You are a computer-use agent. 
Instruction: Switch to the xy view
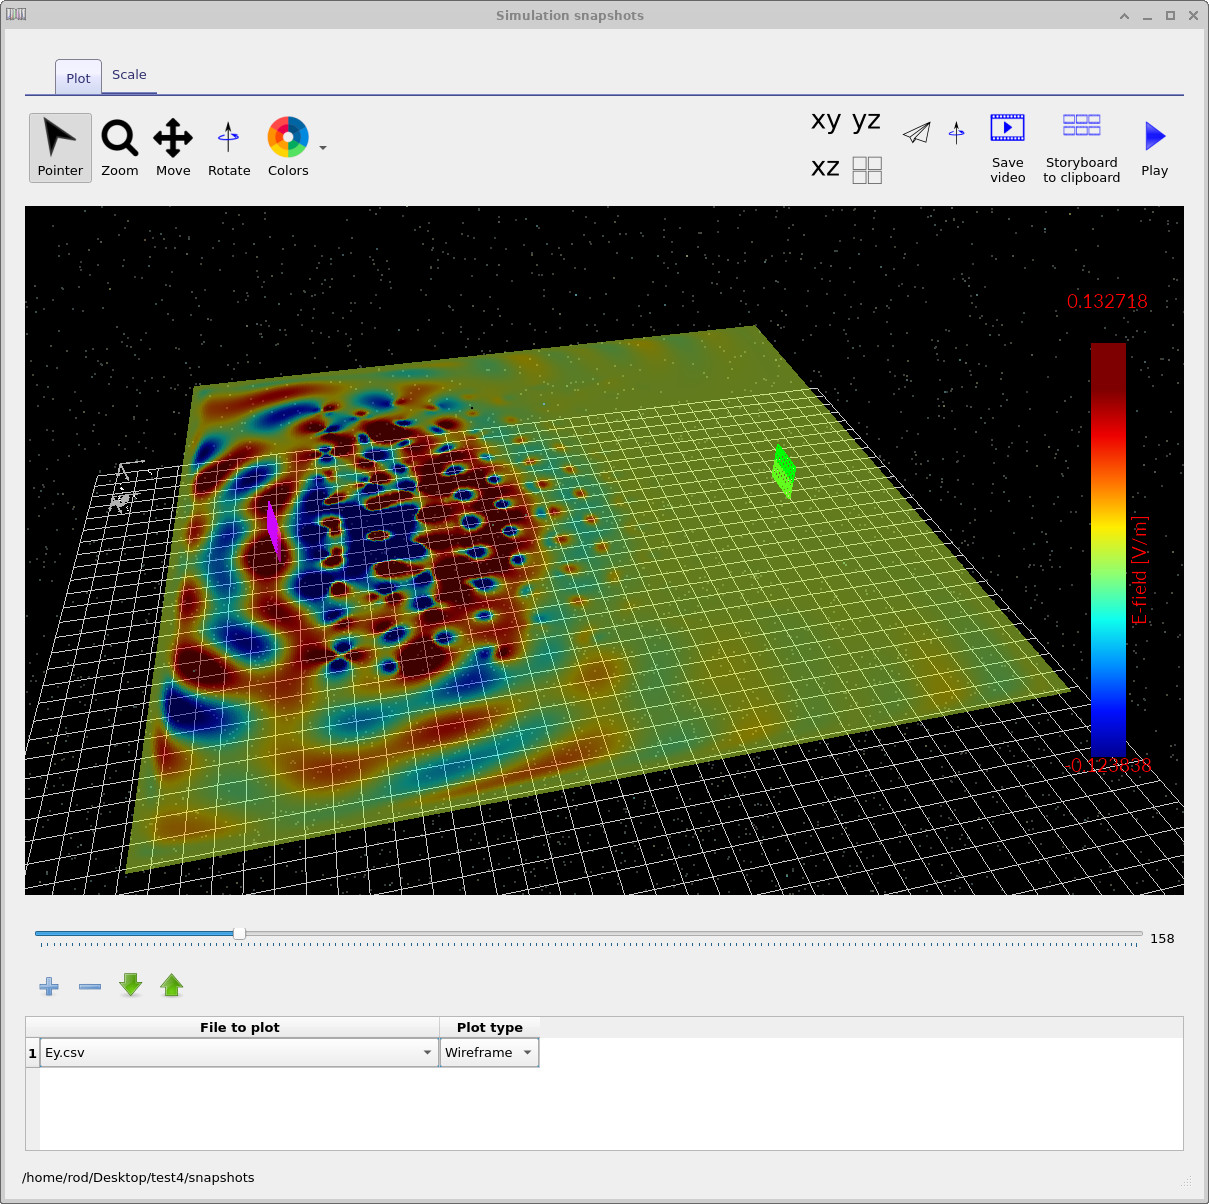tap(826, 121)
